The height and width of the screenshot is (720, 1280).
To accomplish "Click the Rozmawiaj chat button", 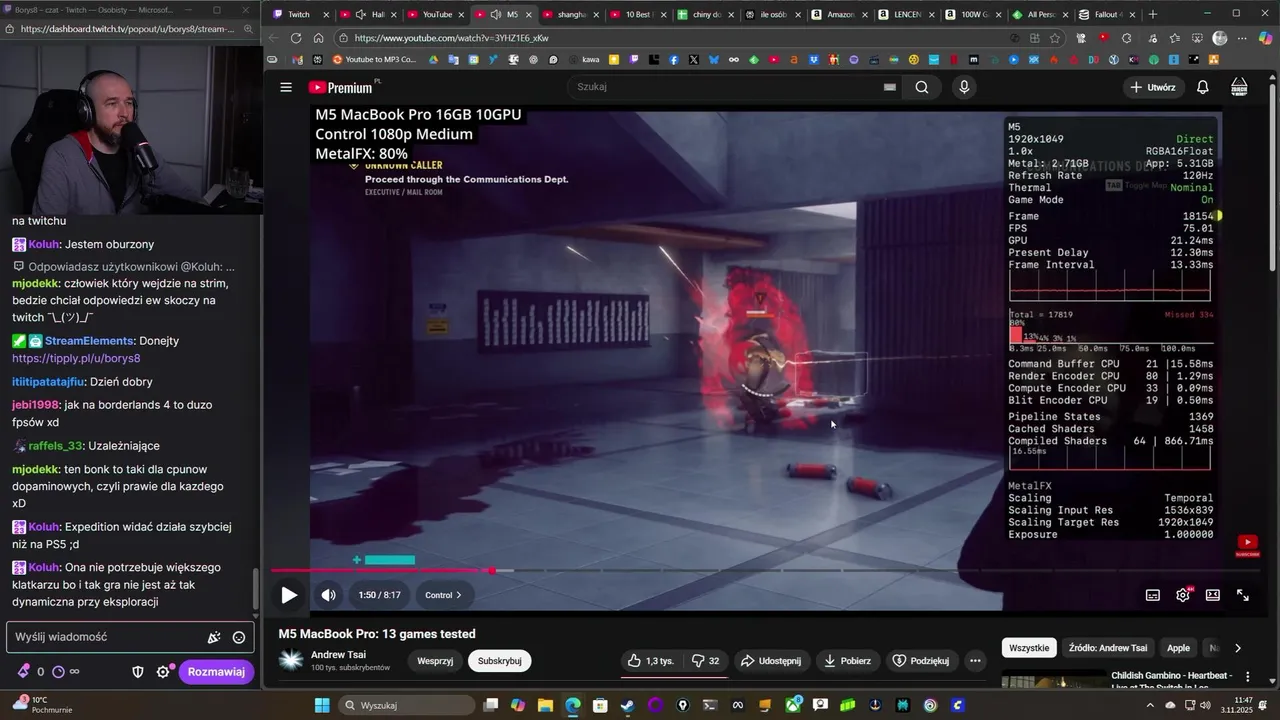I will [x=216, y=672].
